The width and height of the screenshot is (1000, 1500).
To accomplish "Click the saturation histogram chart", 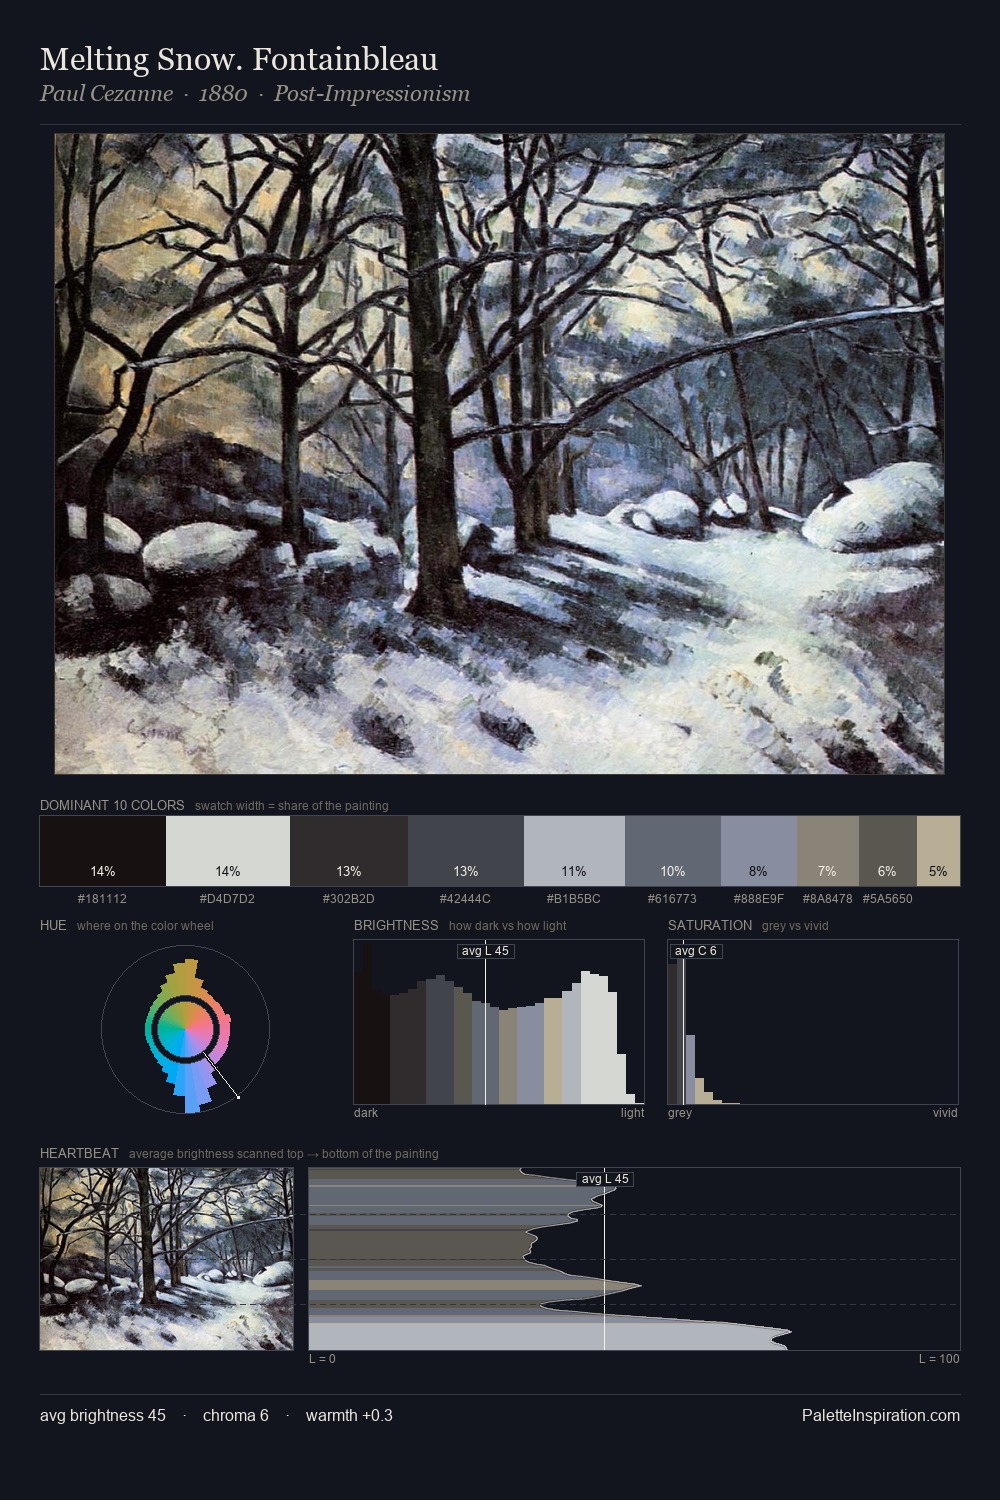I will coord(813,1022).
